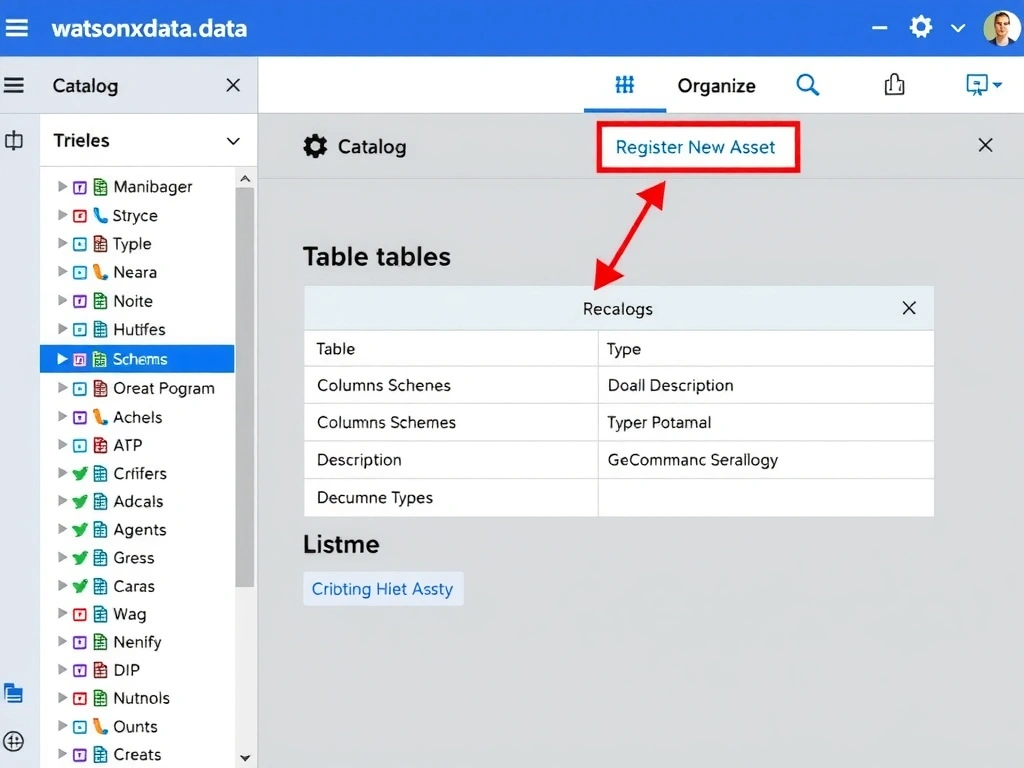Click the search magnifier icon
Image resolution: width=1024 pixels, height=768 pixels.
click(808, 85)
